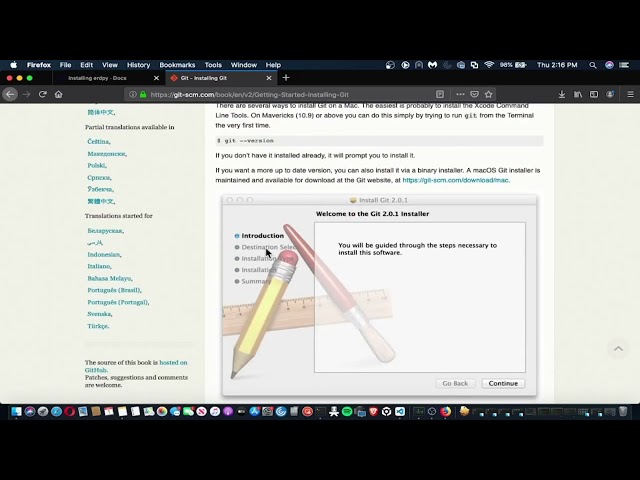Viewport: 640px width, 480px height.
Task: Toggle the Firefox sidebar icon
Action: pos(594,94)
